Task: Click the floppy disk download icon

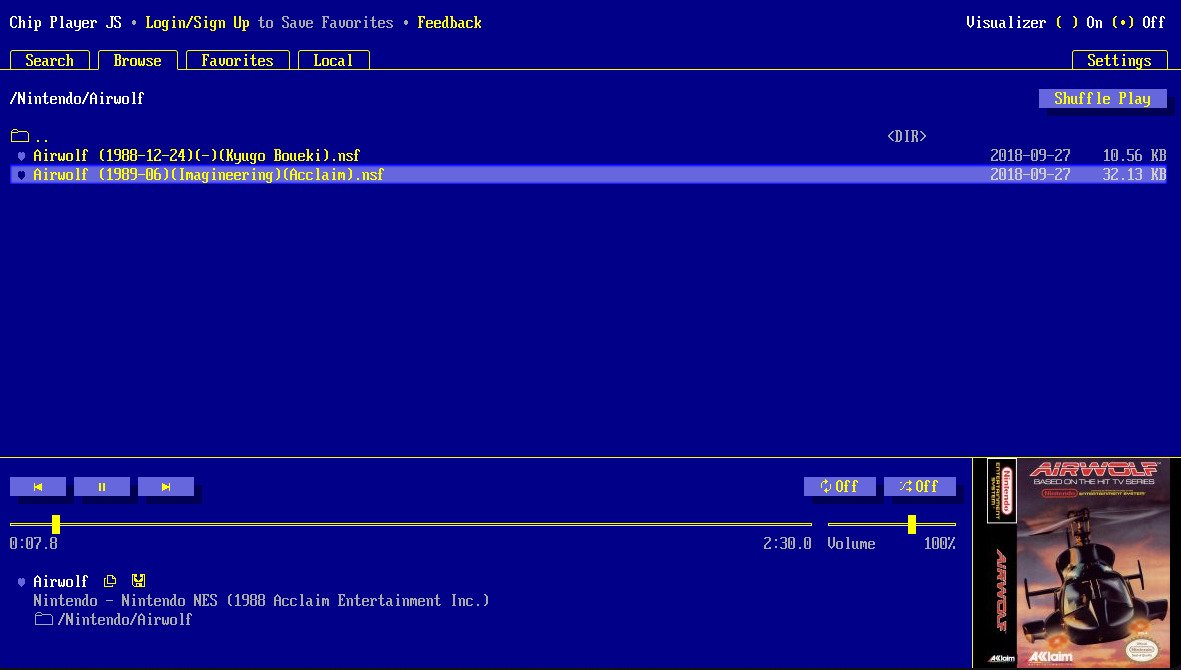Action: (x=139, y=581)
